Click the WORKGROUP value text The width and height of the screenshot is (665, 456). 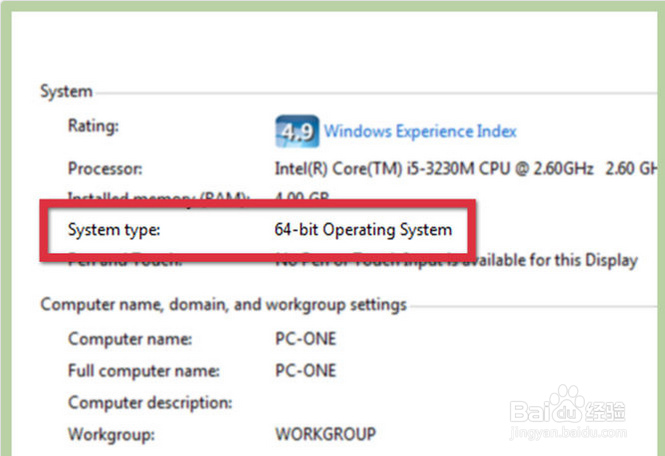coord(325,434)
